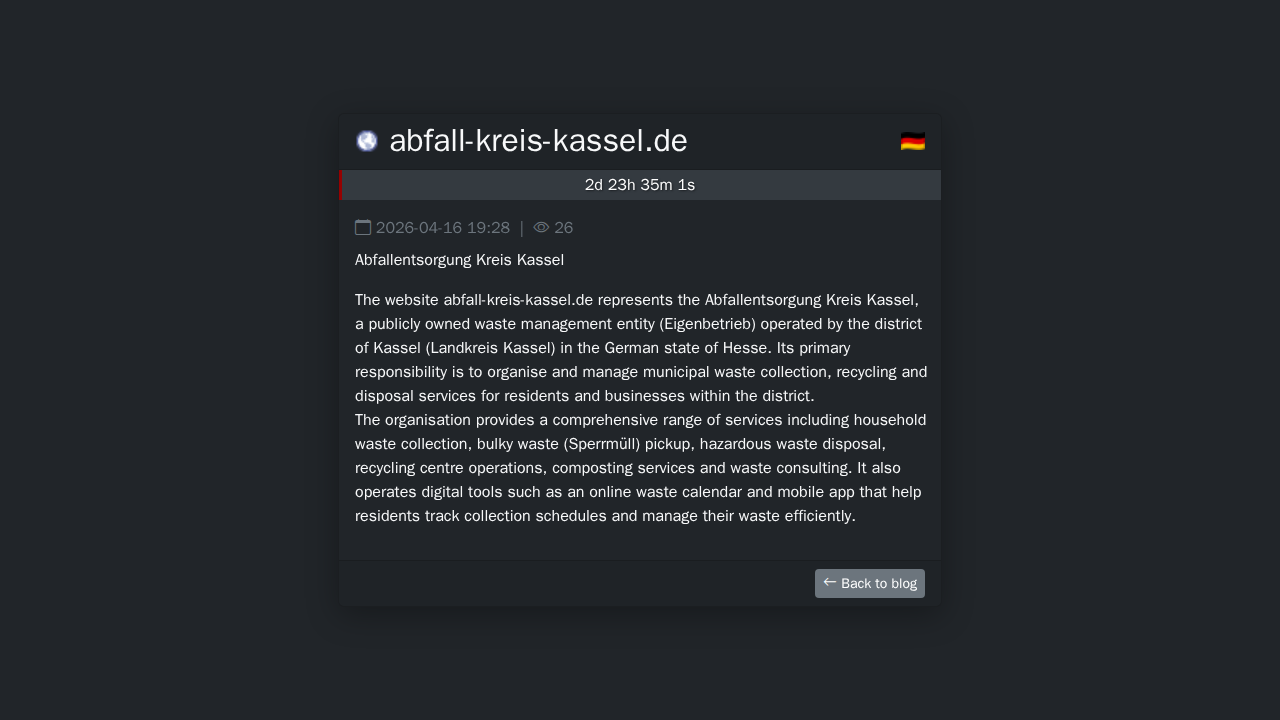Click the countdown timer 2d 23h 35m
Viewport: 1280px width, 720px height.
click(640, 185)
